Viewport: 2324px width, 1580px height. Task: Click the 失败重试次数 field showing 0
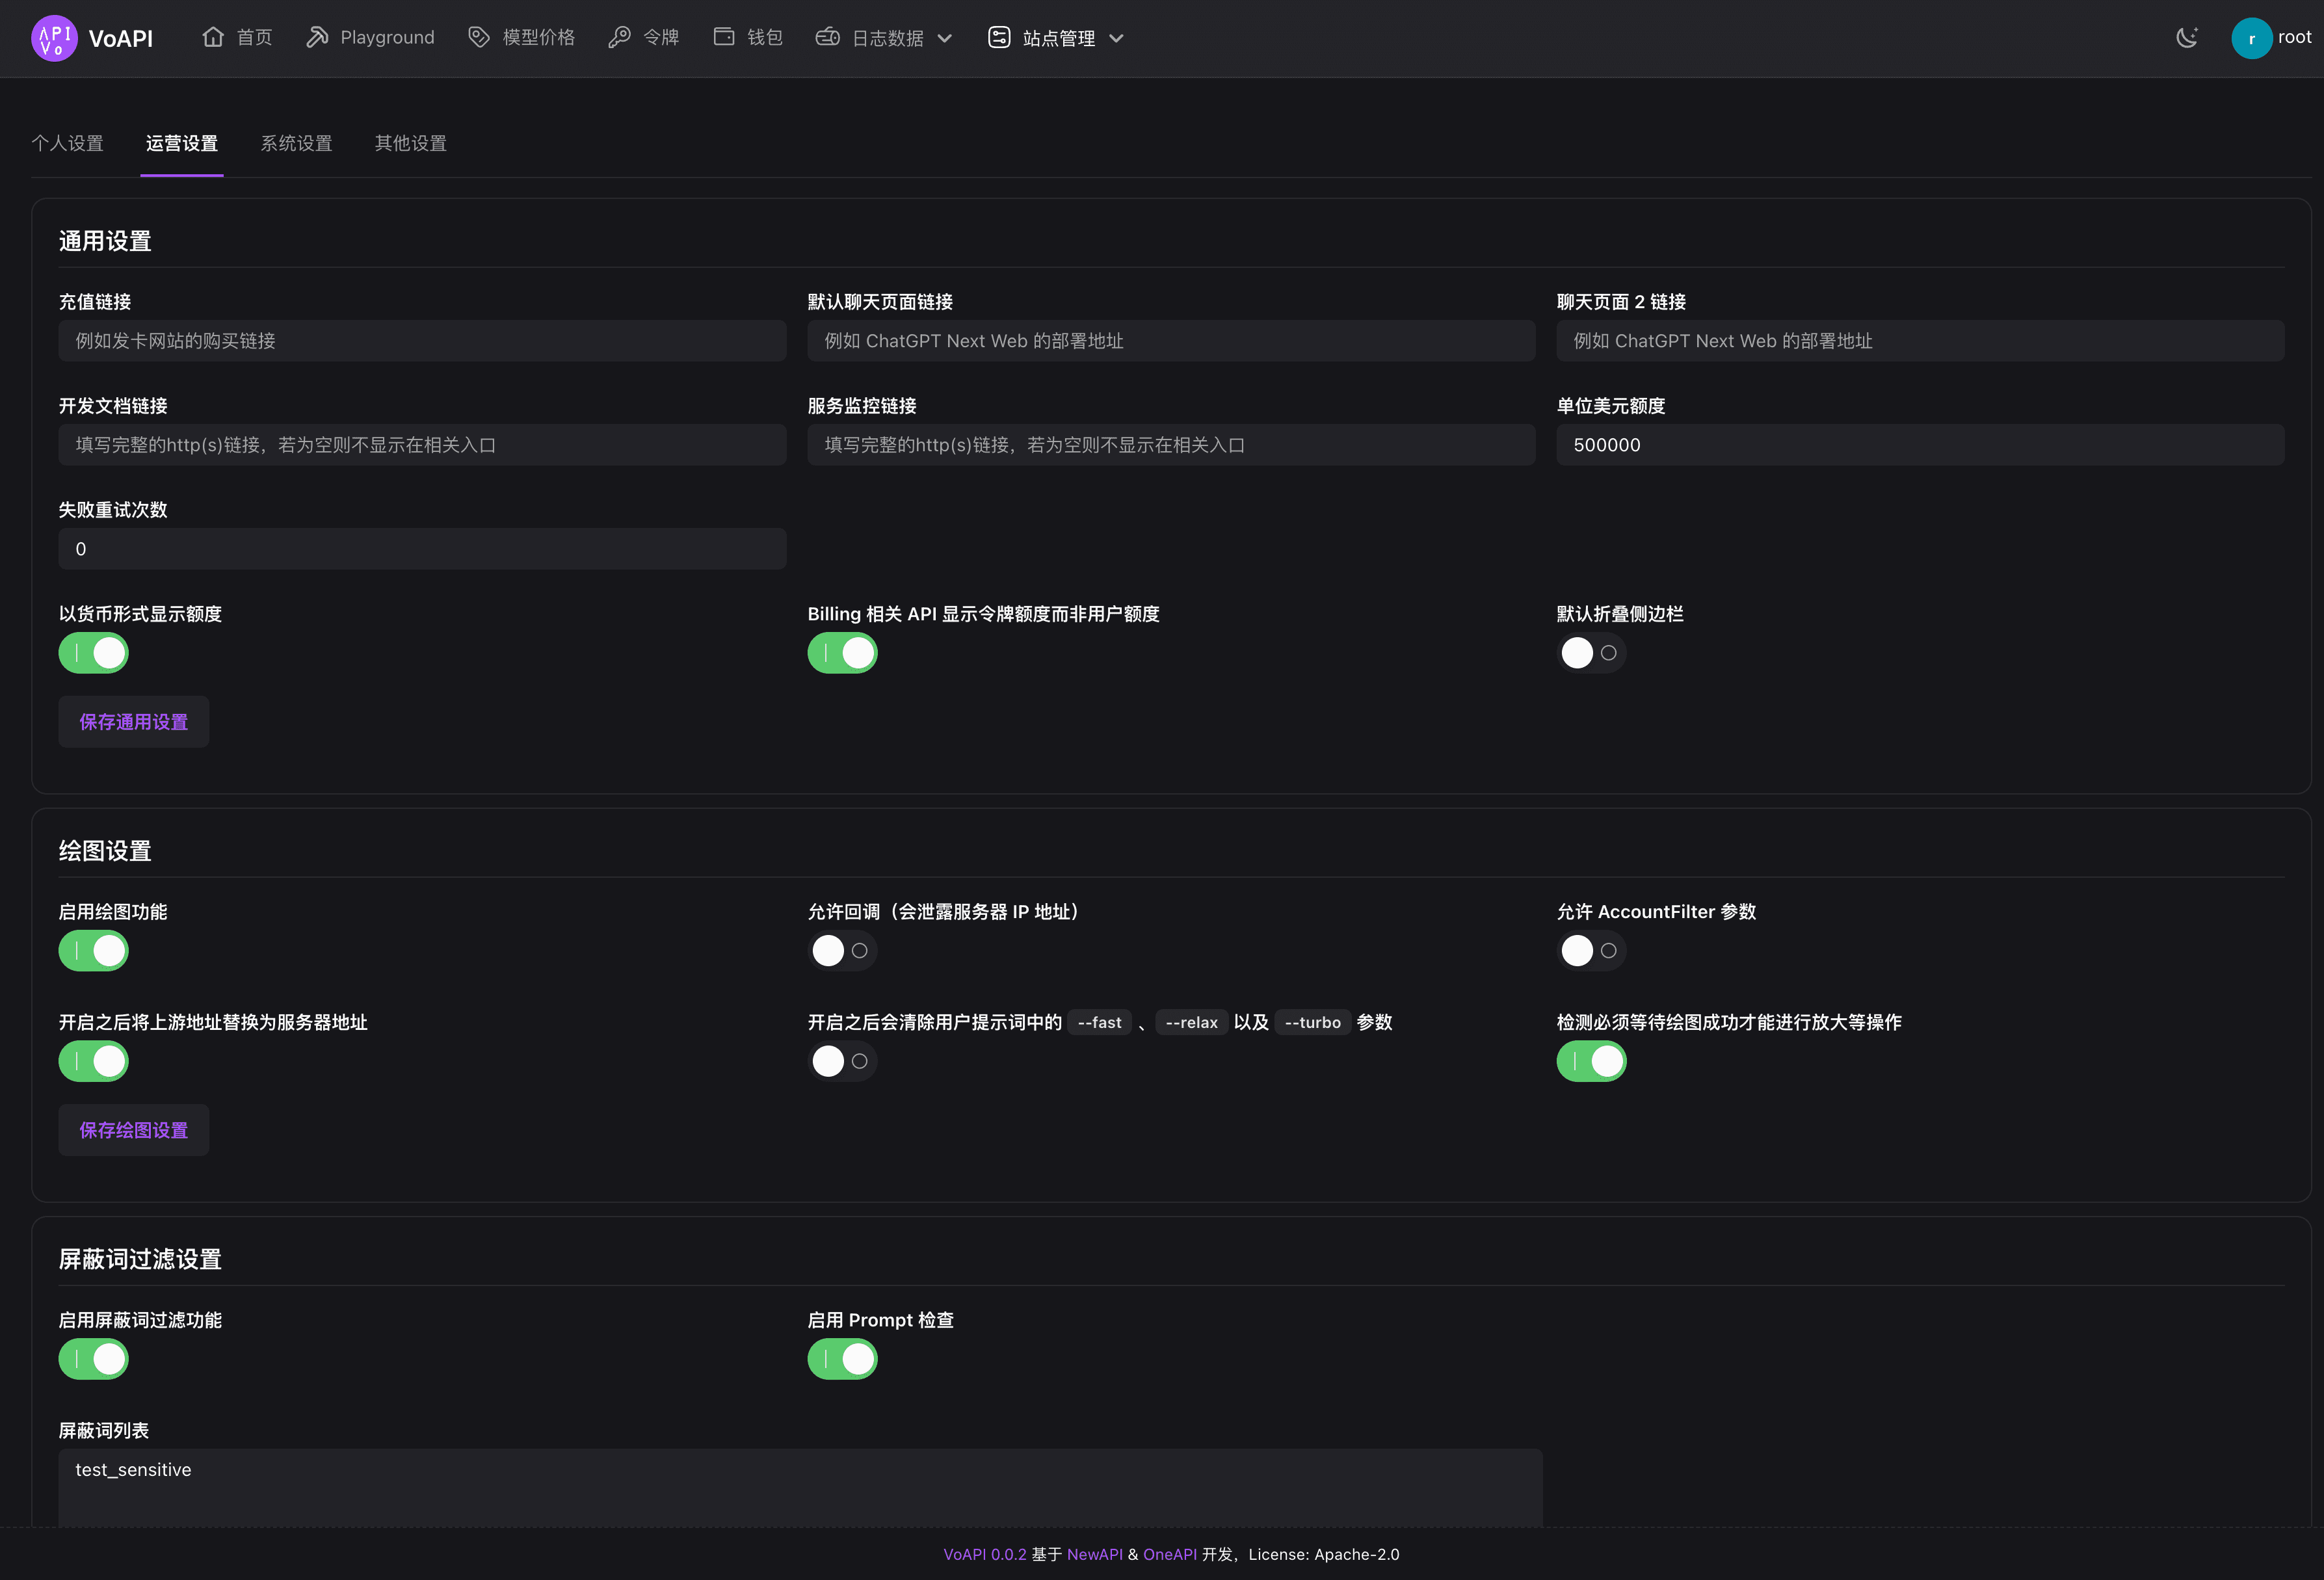pyautogui.click(x=423, y=549)
